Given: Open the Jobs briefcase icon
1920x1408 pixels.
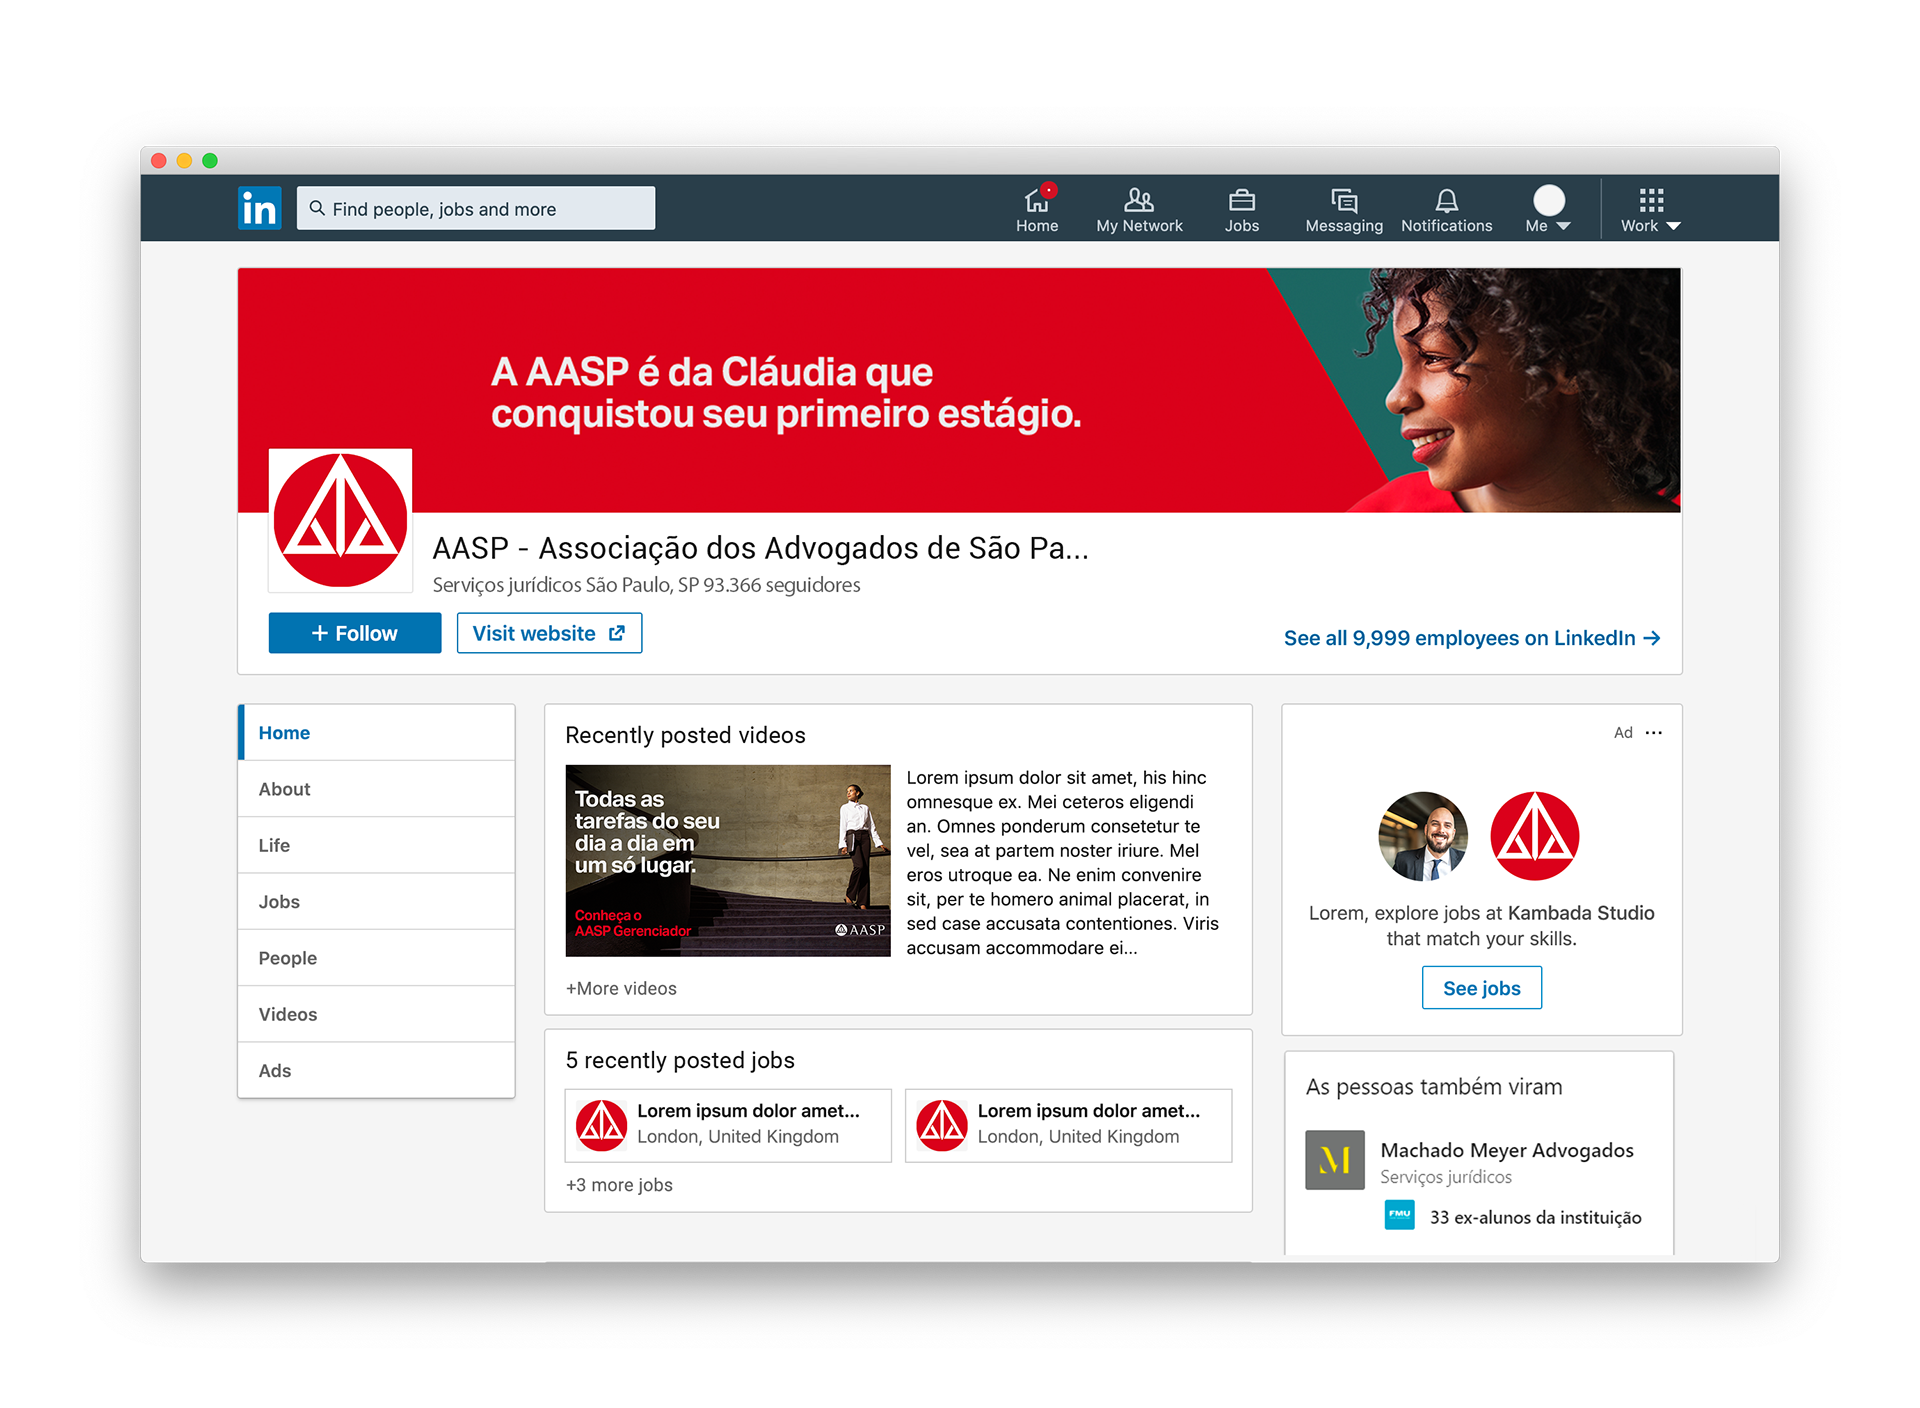Looking at the screenshot, I should point(1242,200).
